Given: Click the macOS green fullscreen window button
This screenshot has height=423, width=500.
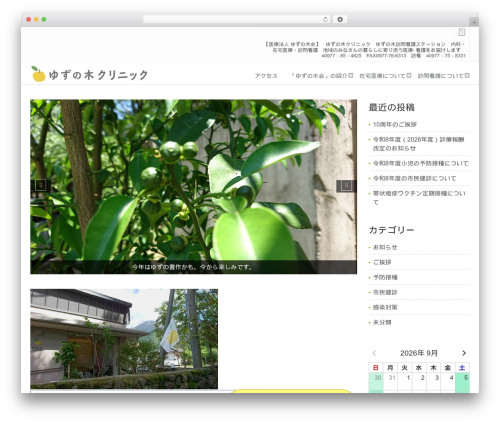Looking at the screenshot, I should coord(44,19).
